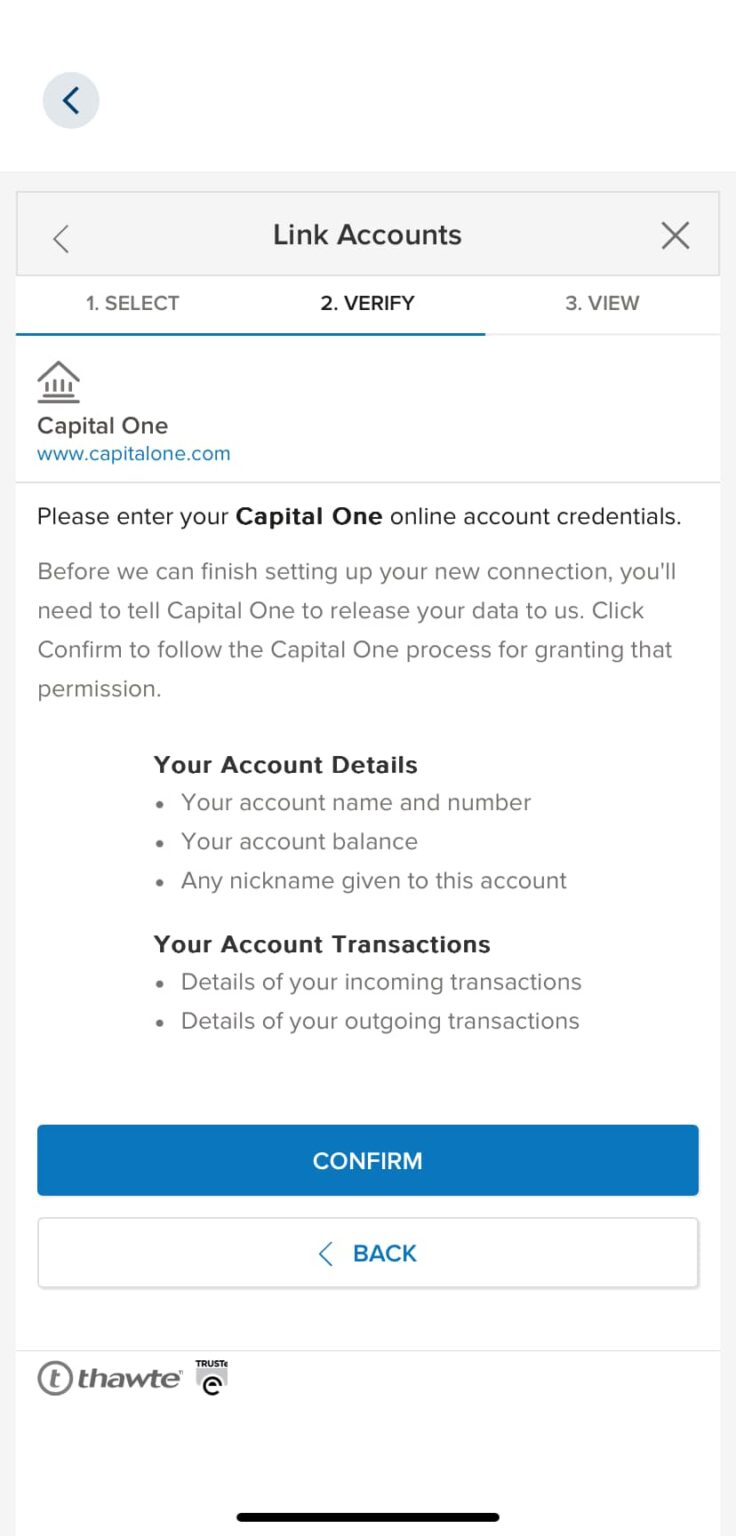The image size is (736, 1536).
Task: Switch to the "1. SELECT" tab
Action: tap(133, 303)
